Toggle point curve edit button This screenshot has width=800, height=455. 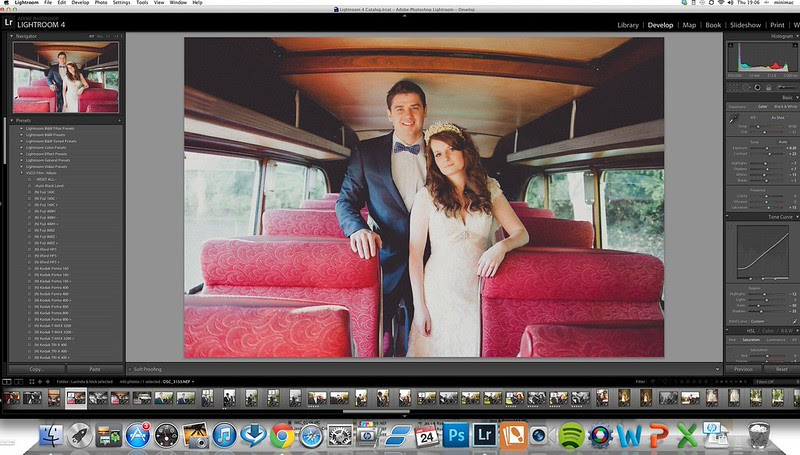(x=794, y=321)
